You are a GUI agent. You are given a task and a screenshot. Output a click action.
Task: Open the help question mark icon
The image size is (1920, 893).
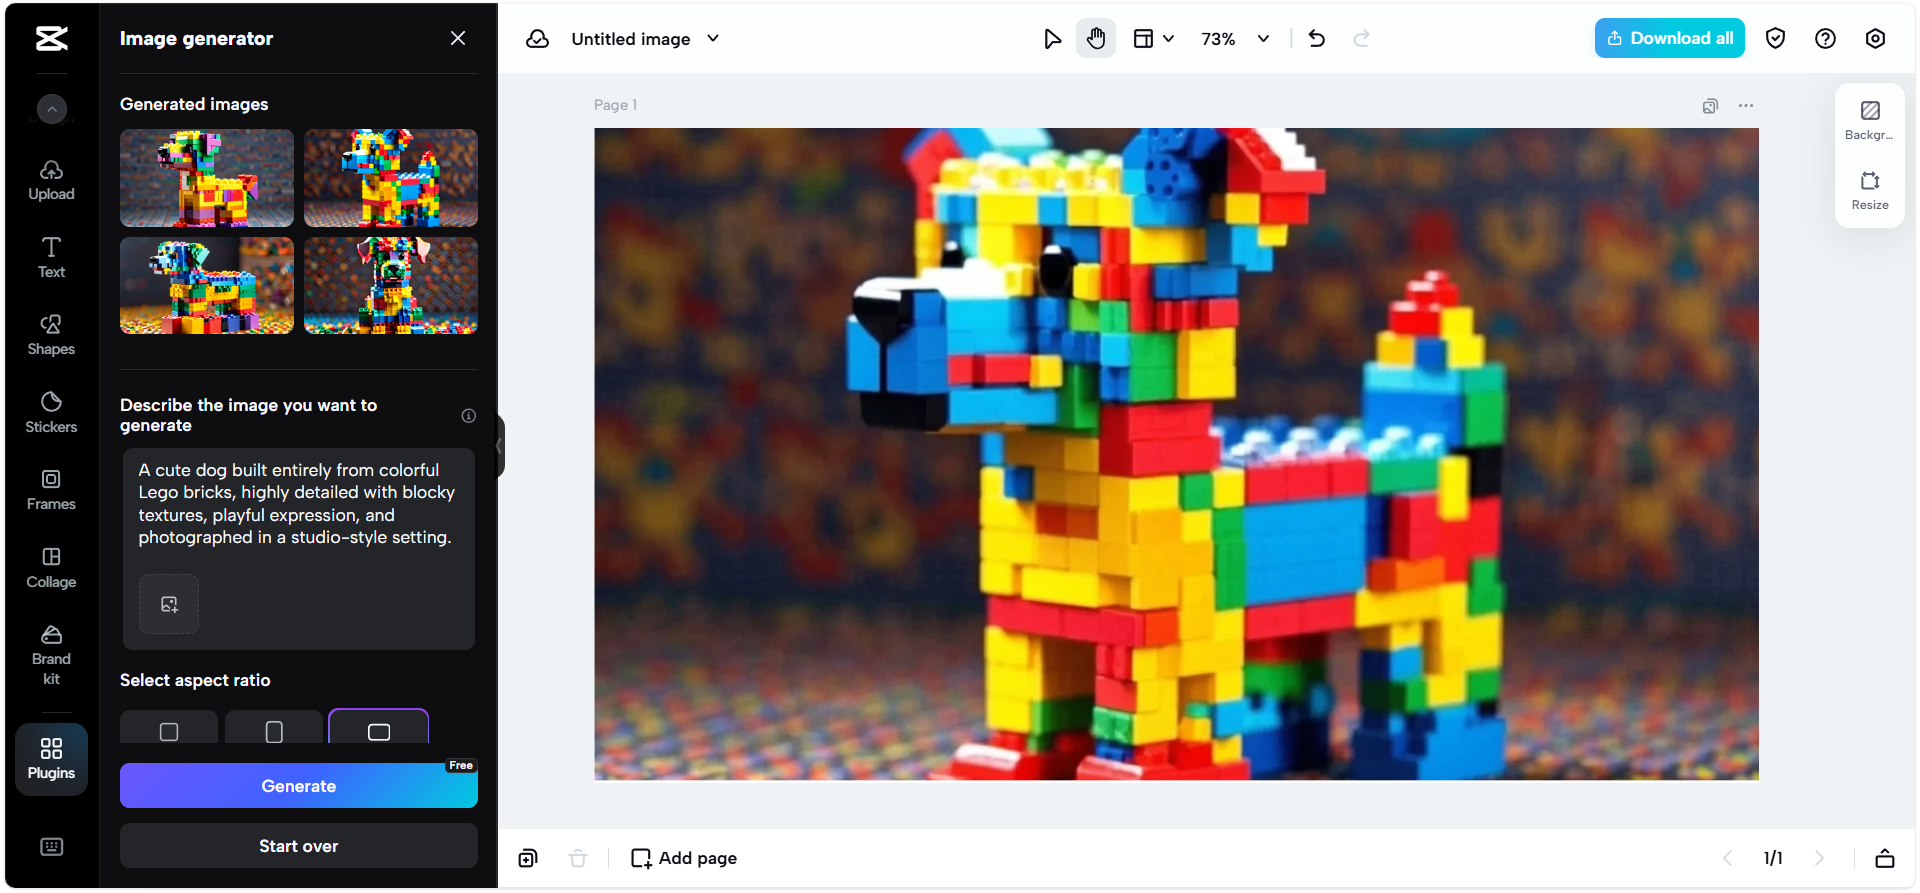1825,38
